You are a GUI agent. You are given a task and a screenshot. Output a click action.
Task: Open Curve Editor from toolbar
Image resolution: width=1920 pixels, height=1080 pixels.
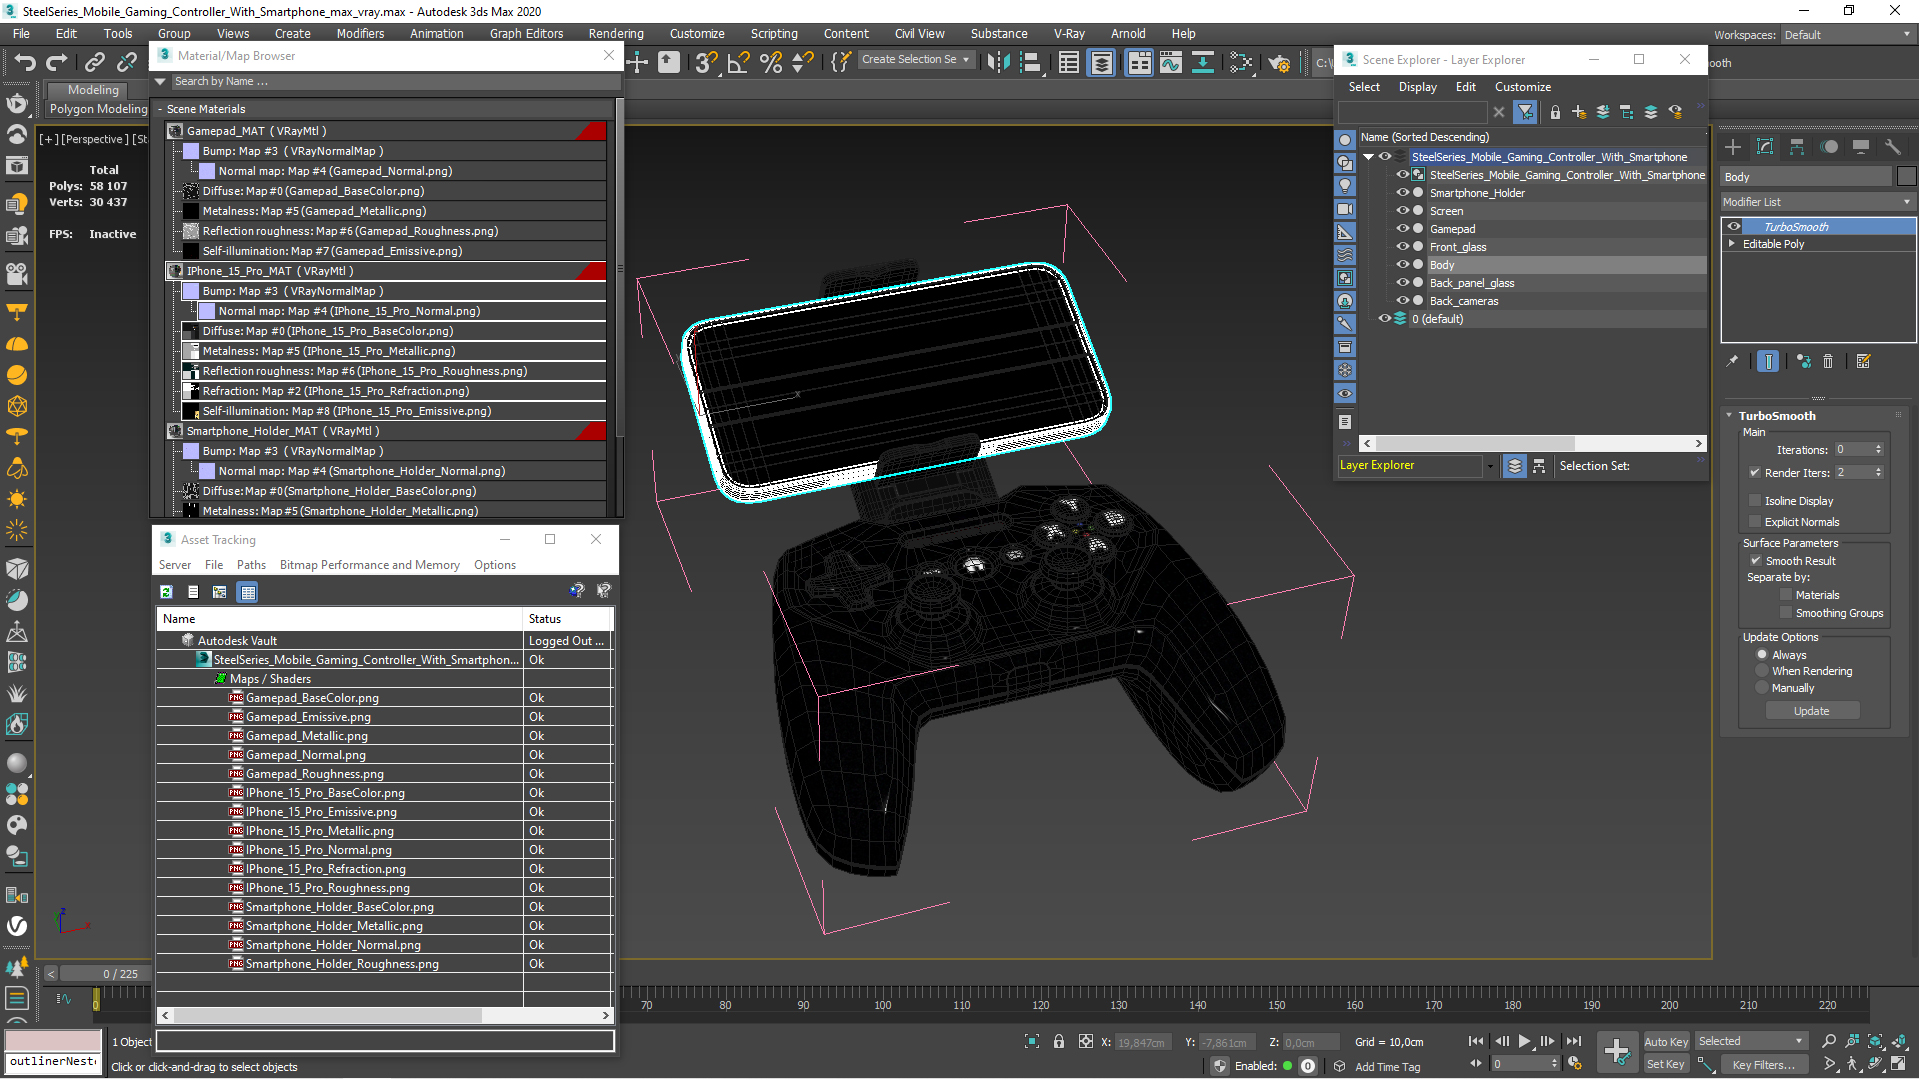point(1171,63)
